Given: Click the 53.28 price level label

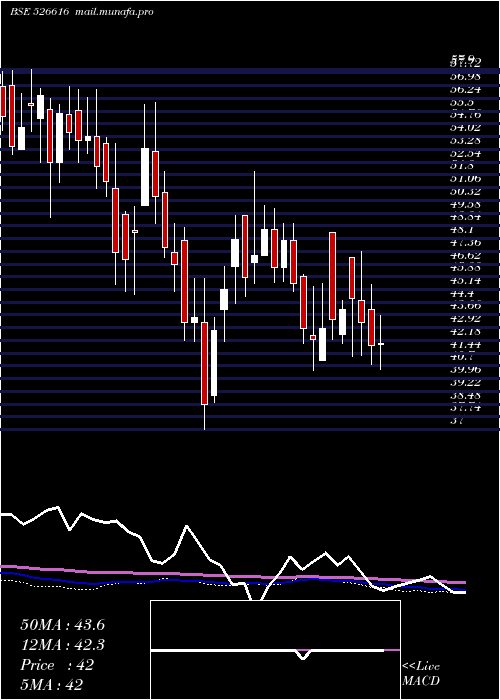Looking at the screenshot, I should pyautogui.click(x=465, y=141).
